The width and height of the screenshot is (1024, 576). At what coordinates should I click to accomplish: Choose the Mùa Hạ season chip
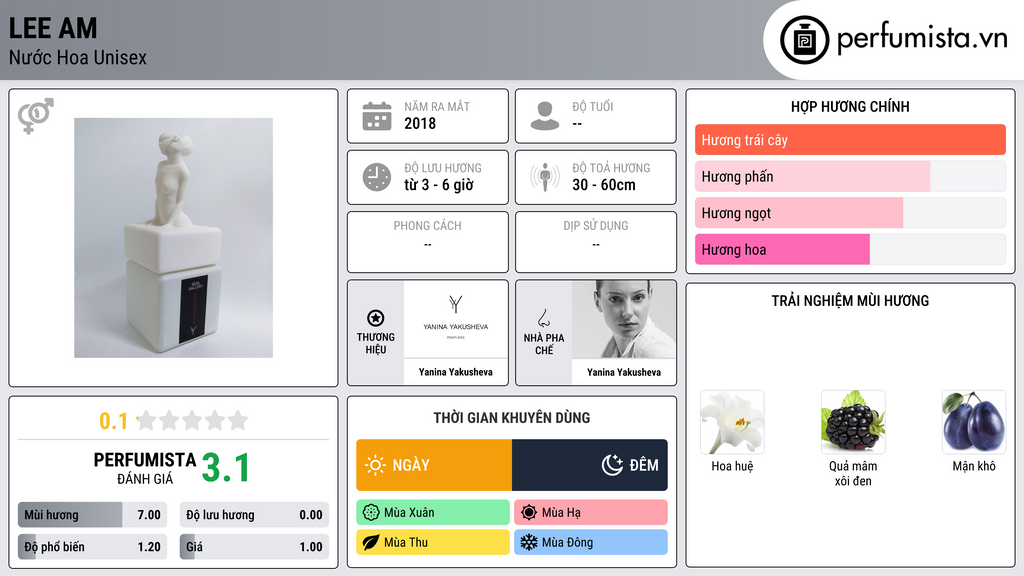pos(591,513)
